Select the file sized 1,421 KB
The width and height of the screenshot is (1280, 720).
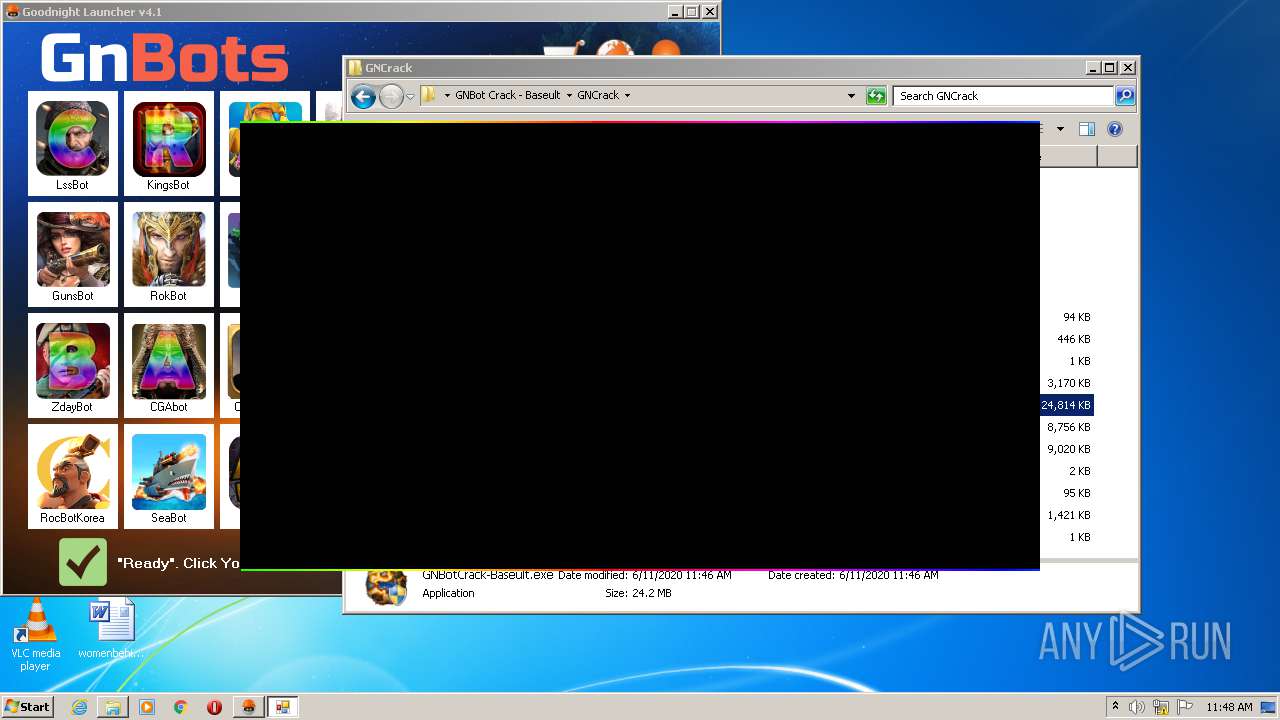1068,515
